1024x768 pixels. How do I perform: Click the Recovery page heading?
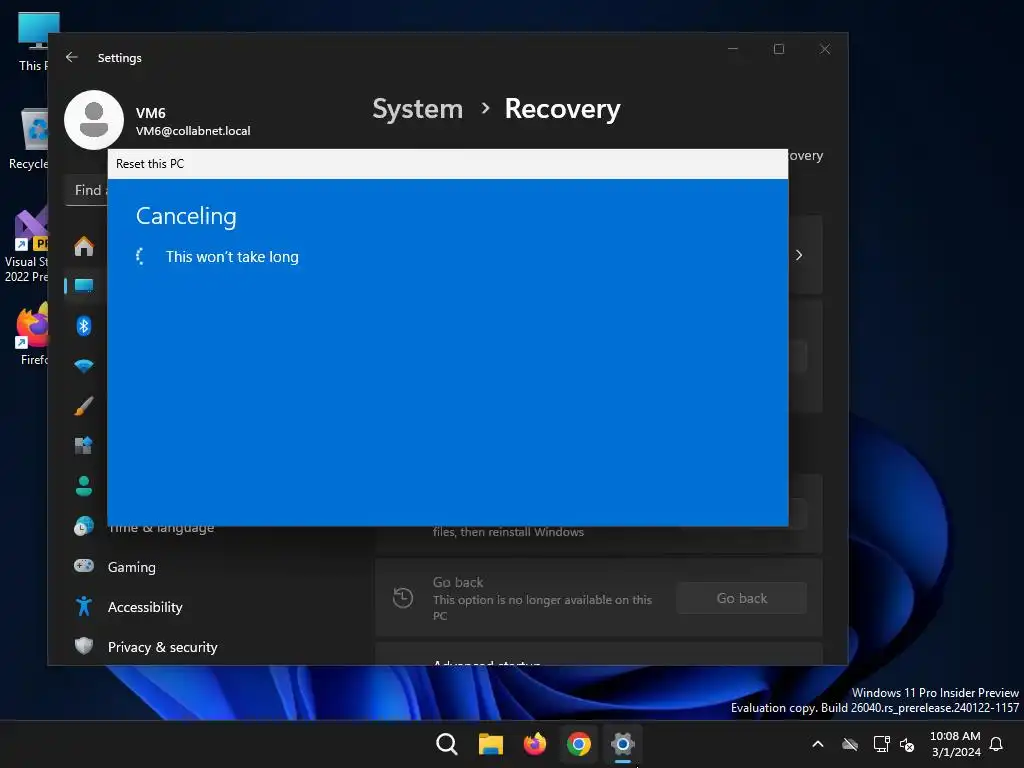pyautogui.click(x=562, y=109)
